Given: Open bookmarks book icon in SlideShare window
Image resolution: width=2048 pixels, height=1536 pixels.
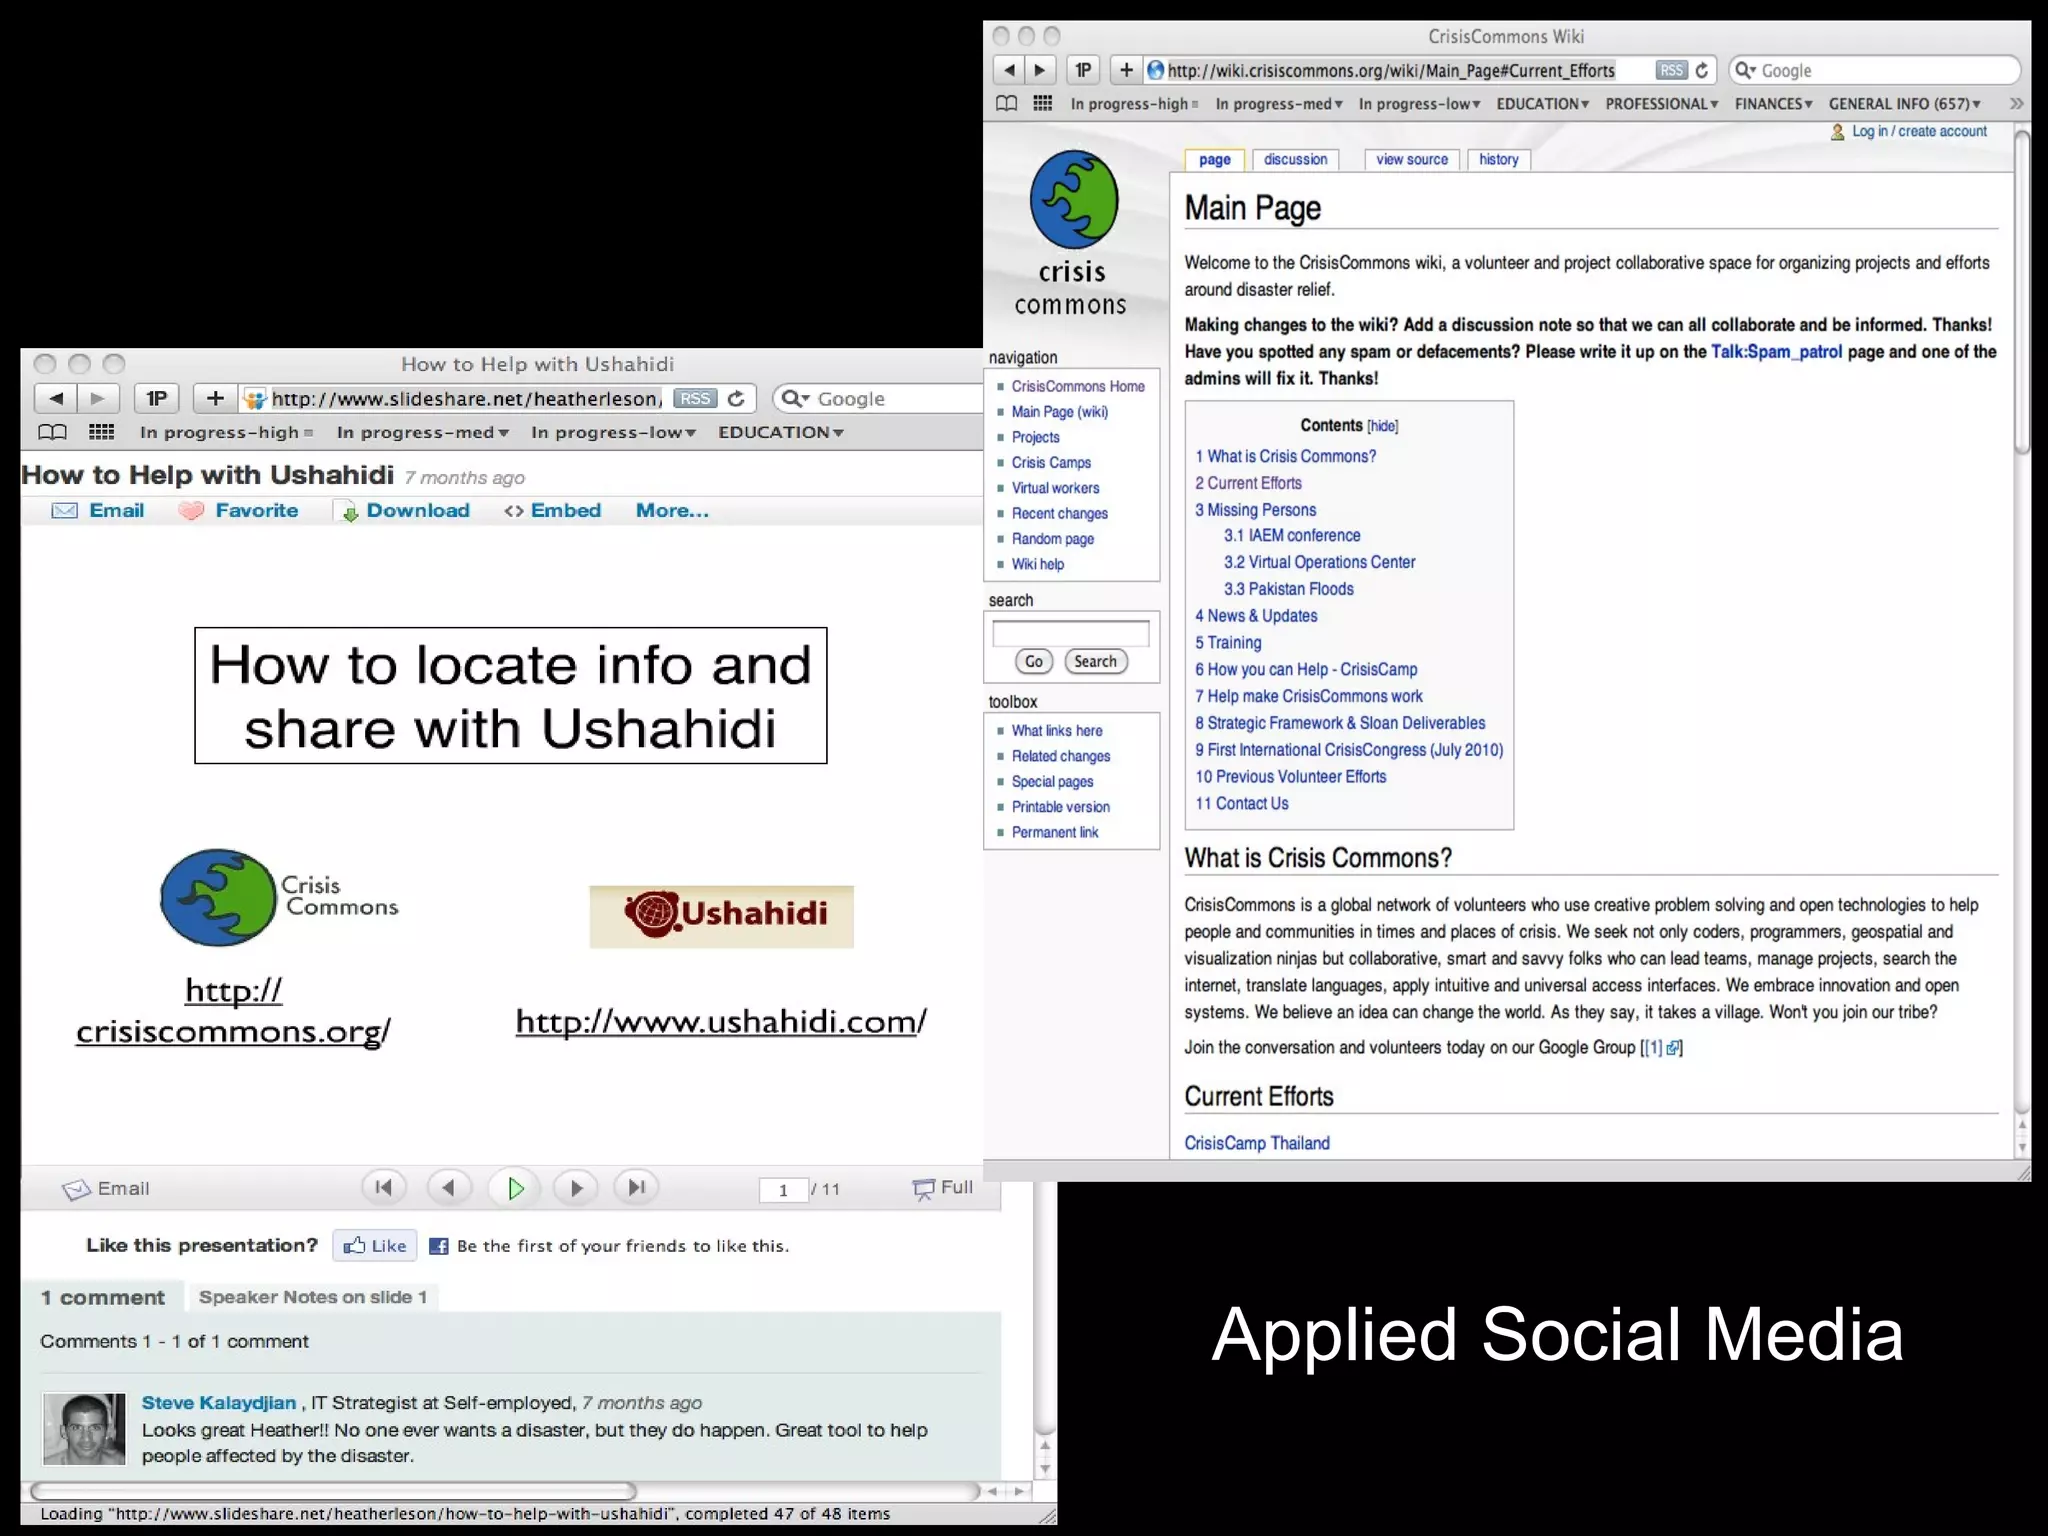Looking at the screenshot, I should click(52, 432).
